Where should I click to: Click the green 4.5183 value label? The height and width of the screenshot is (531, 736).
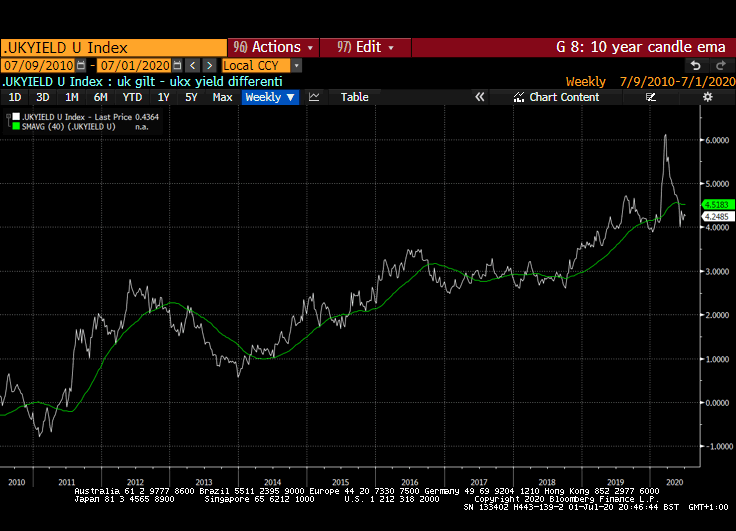(718, 205)
